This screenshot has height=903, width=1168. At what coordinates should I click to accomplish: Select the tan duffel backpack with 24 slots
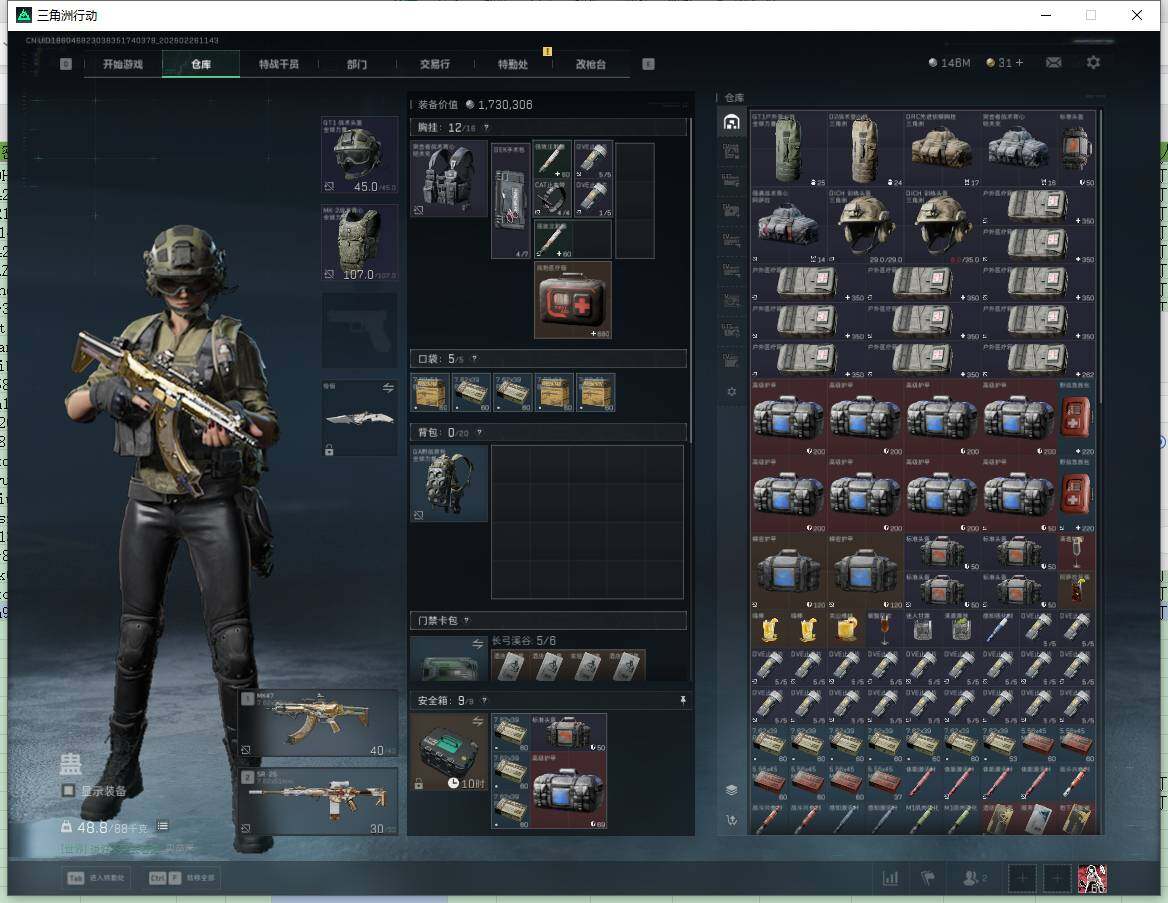pos(865,149)
